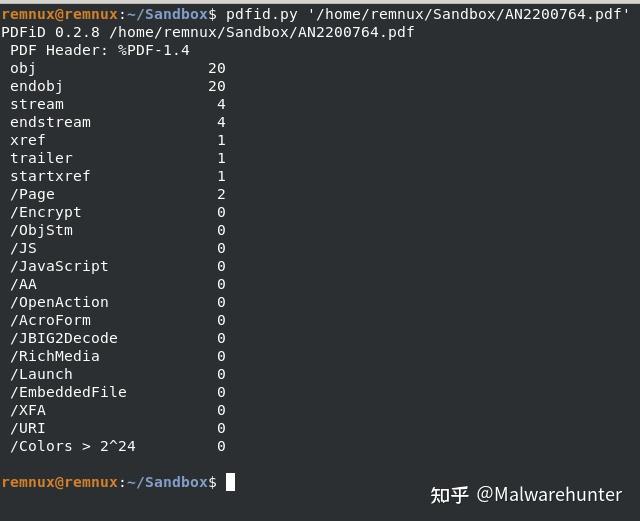Screen dimensions: 640x521
Task: Click the @Malwarehunter watermark text
Action: [549, 494]
